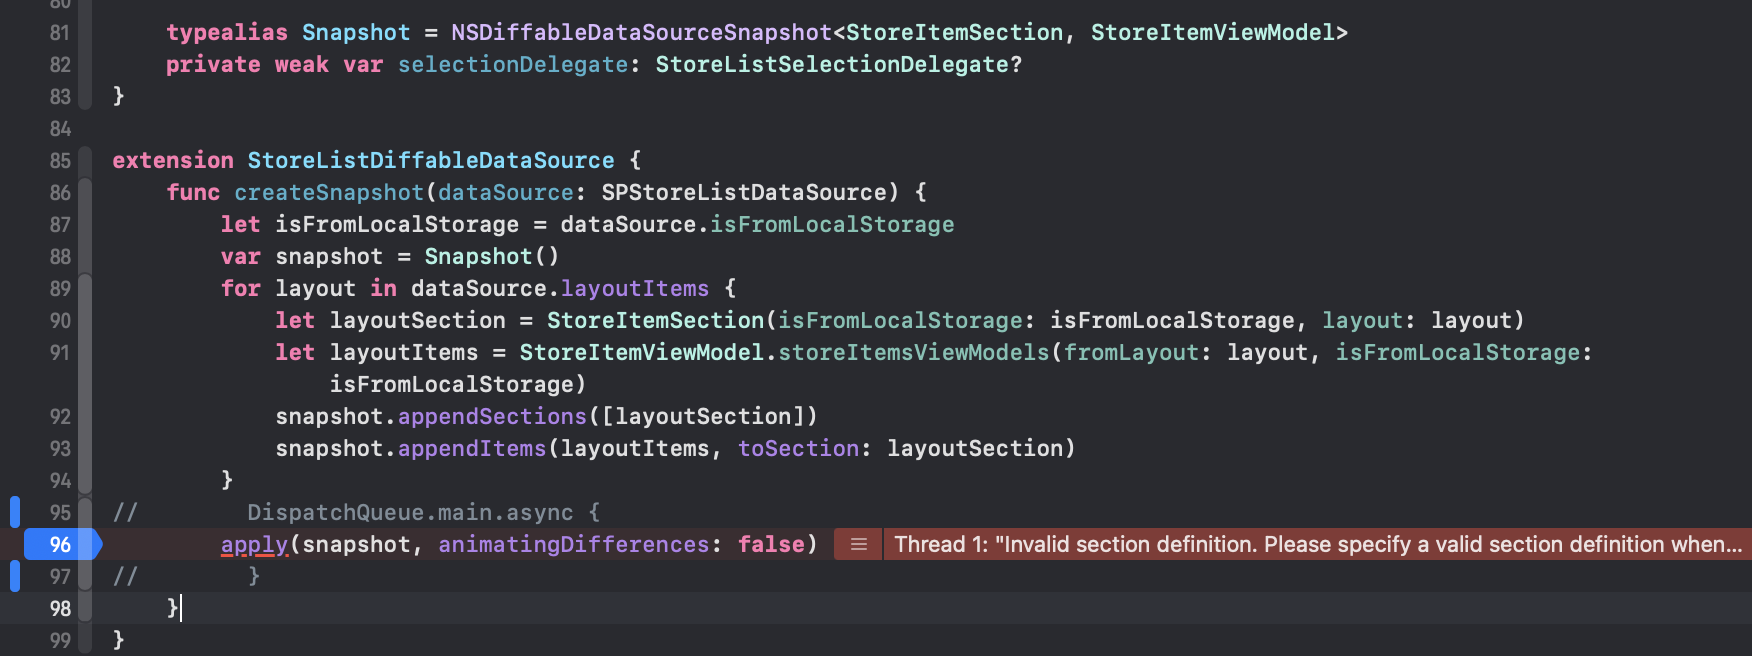
Task: Add a breakpoint at line number 88
Action: 60,256
